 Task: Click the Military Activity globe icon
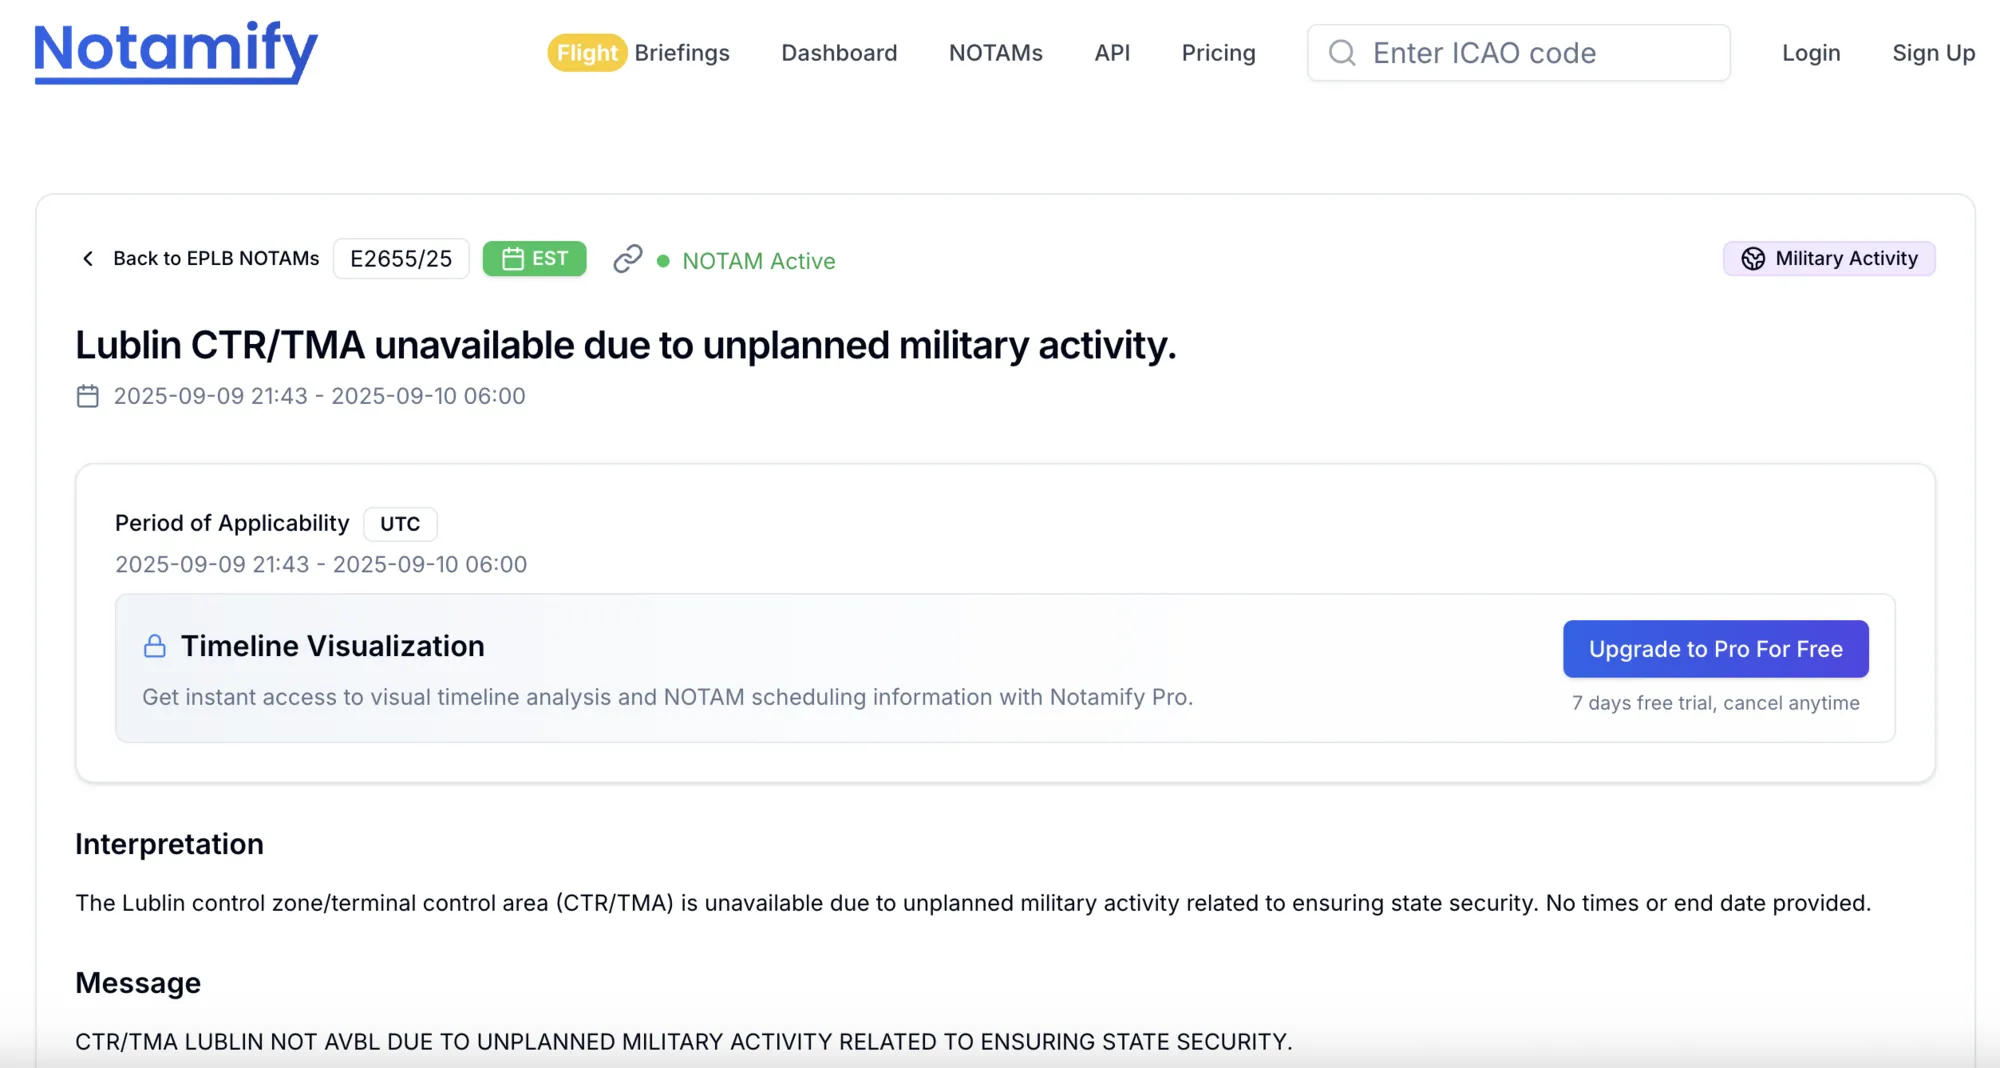(x=1753, y=259)
